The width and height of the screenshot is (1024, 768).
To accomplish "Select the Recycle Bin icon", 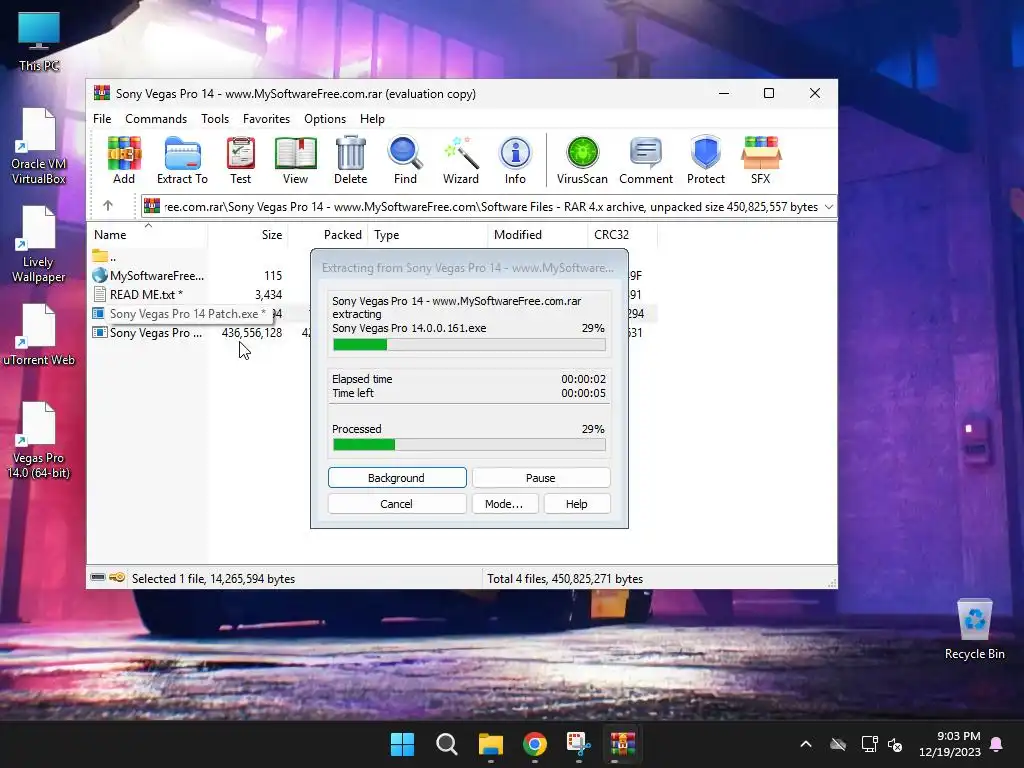I will (974, 629).
